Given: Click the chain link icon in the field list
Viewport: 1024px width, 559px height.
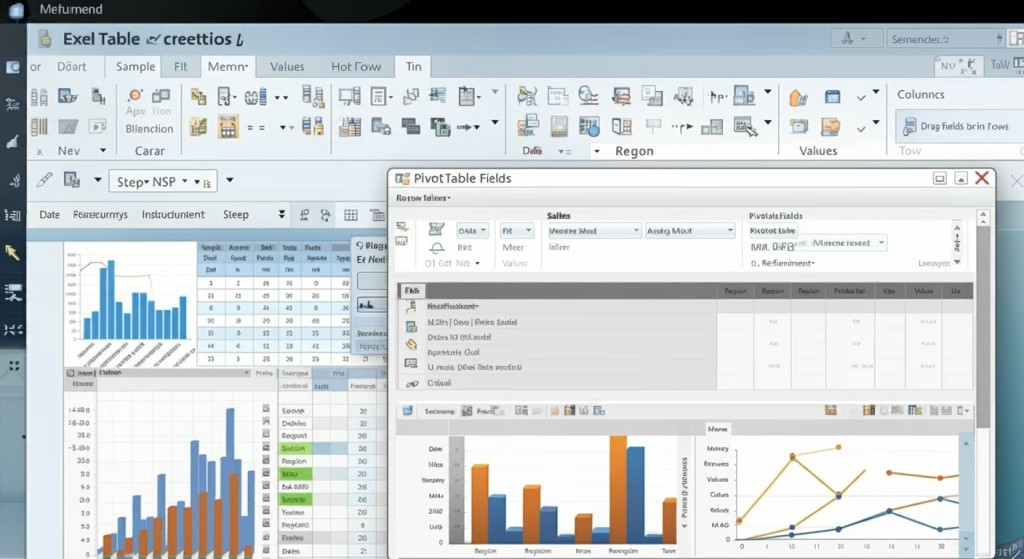Looking at the screenshot, I should (x=411, y=383).
